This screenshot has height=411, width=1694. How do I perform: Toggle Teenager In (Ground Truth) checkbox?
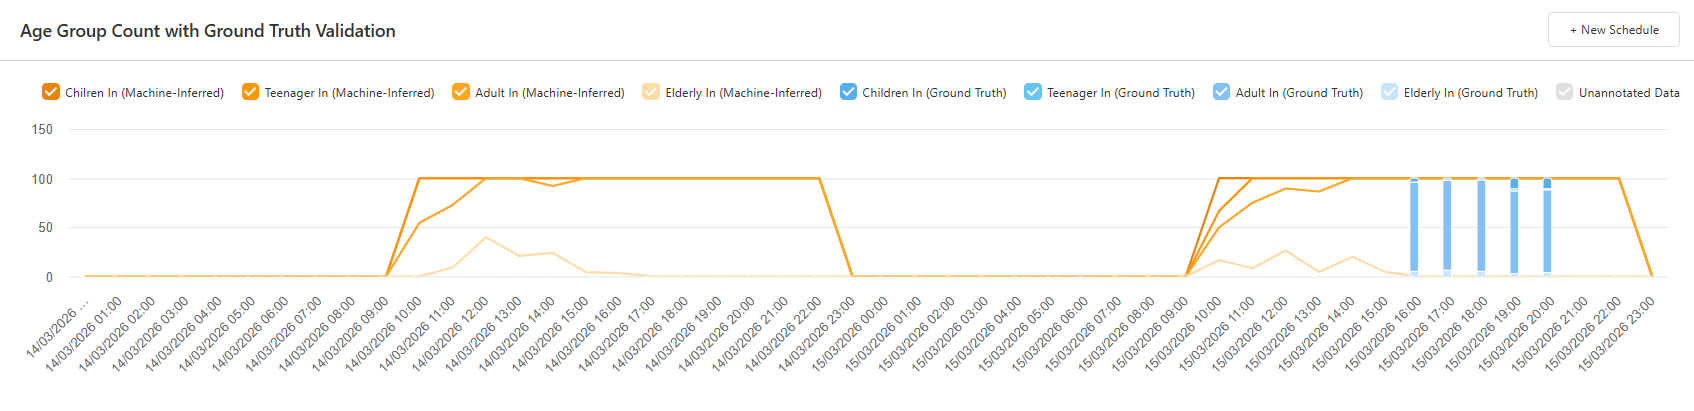tap(1033, 92)
